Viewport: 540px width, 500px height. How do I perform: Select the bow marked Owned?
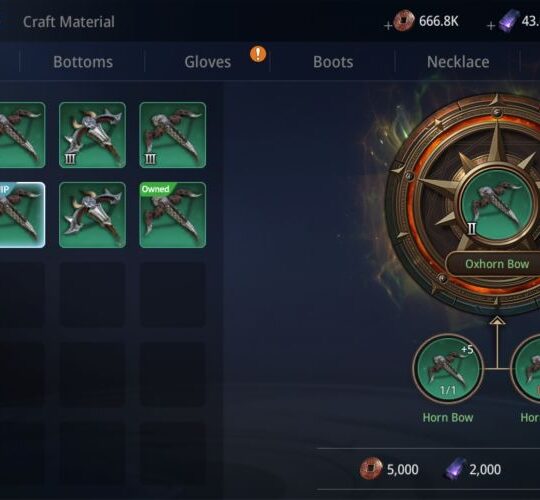pyautogui.click(x=173, y=215)
